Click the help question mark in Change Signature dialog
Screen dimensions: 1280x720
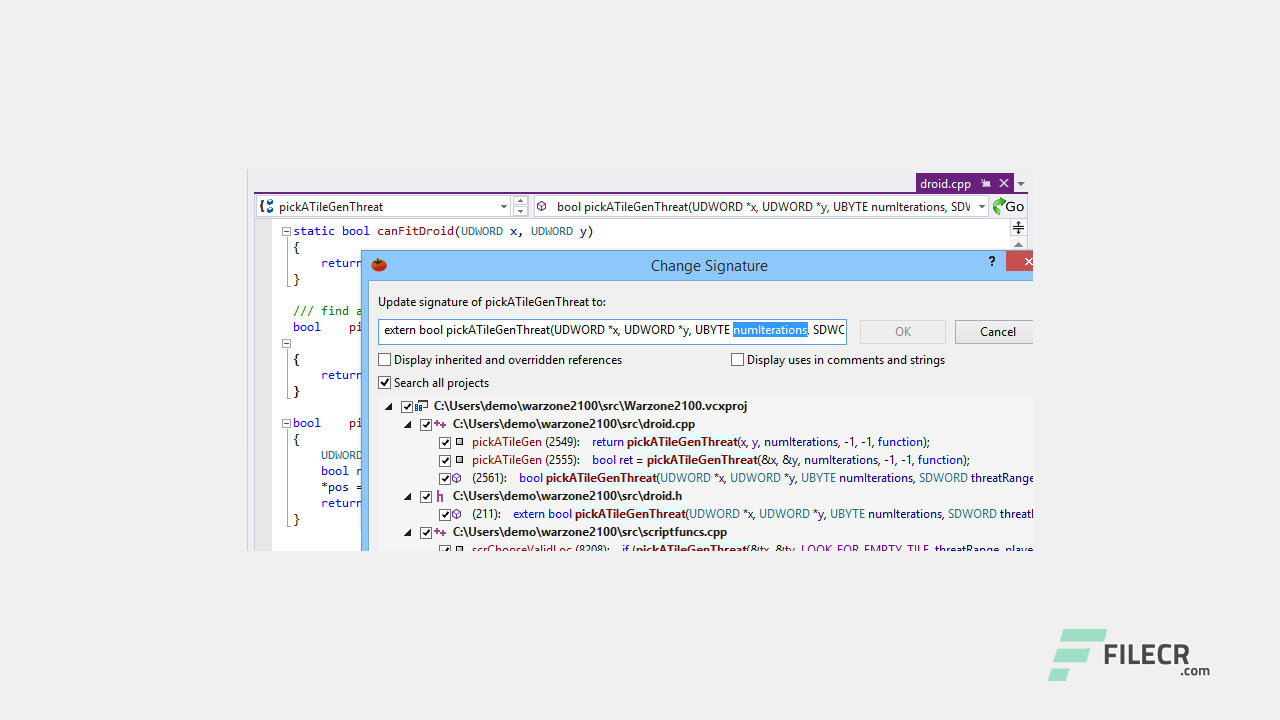coord(992,261)
